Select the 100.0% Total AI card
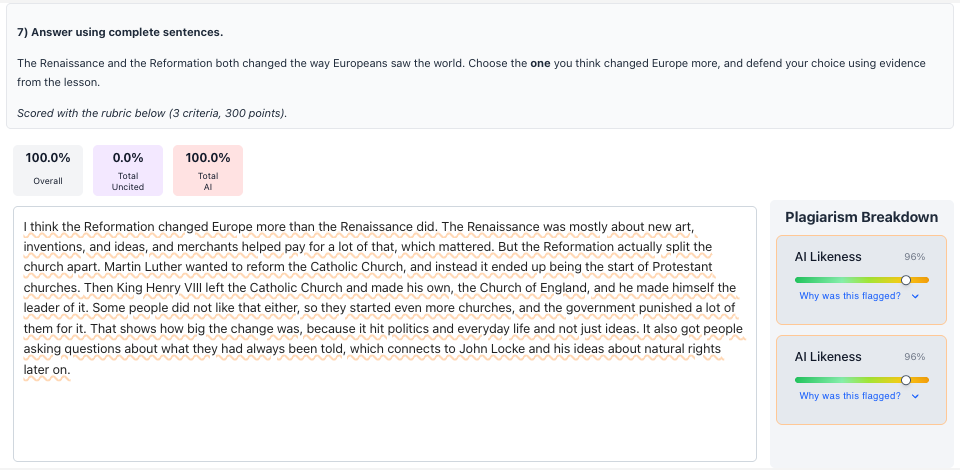Screen dimensions: 960x470 point(208,170)
